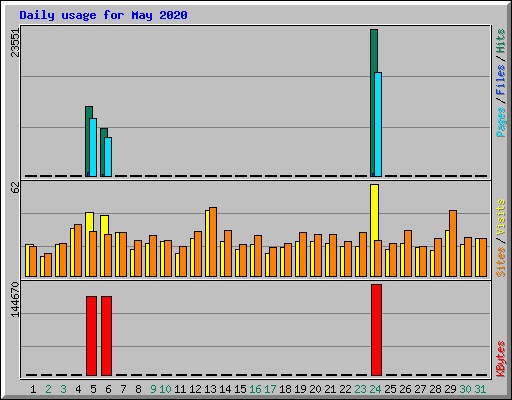Select the orange sites bar on day 13
Screen dimensions: 512x400
[213, 242]
